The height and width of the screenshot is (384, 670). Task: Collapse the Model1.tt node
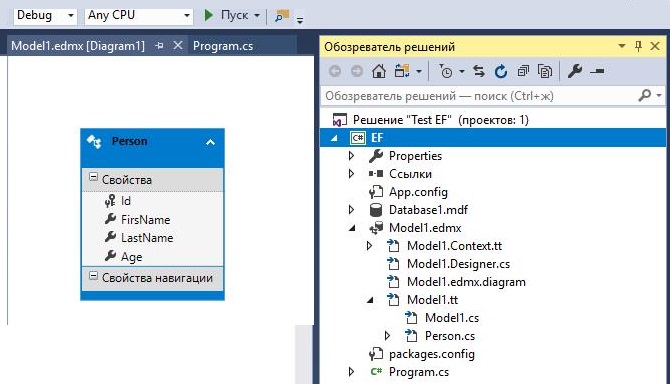click(370, 300)
